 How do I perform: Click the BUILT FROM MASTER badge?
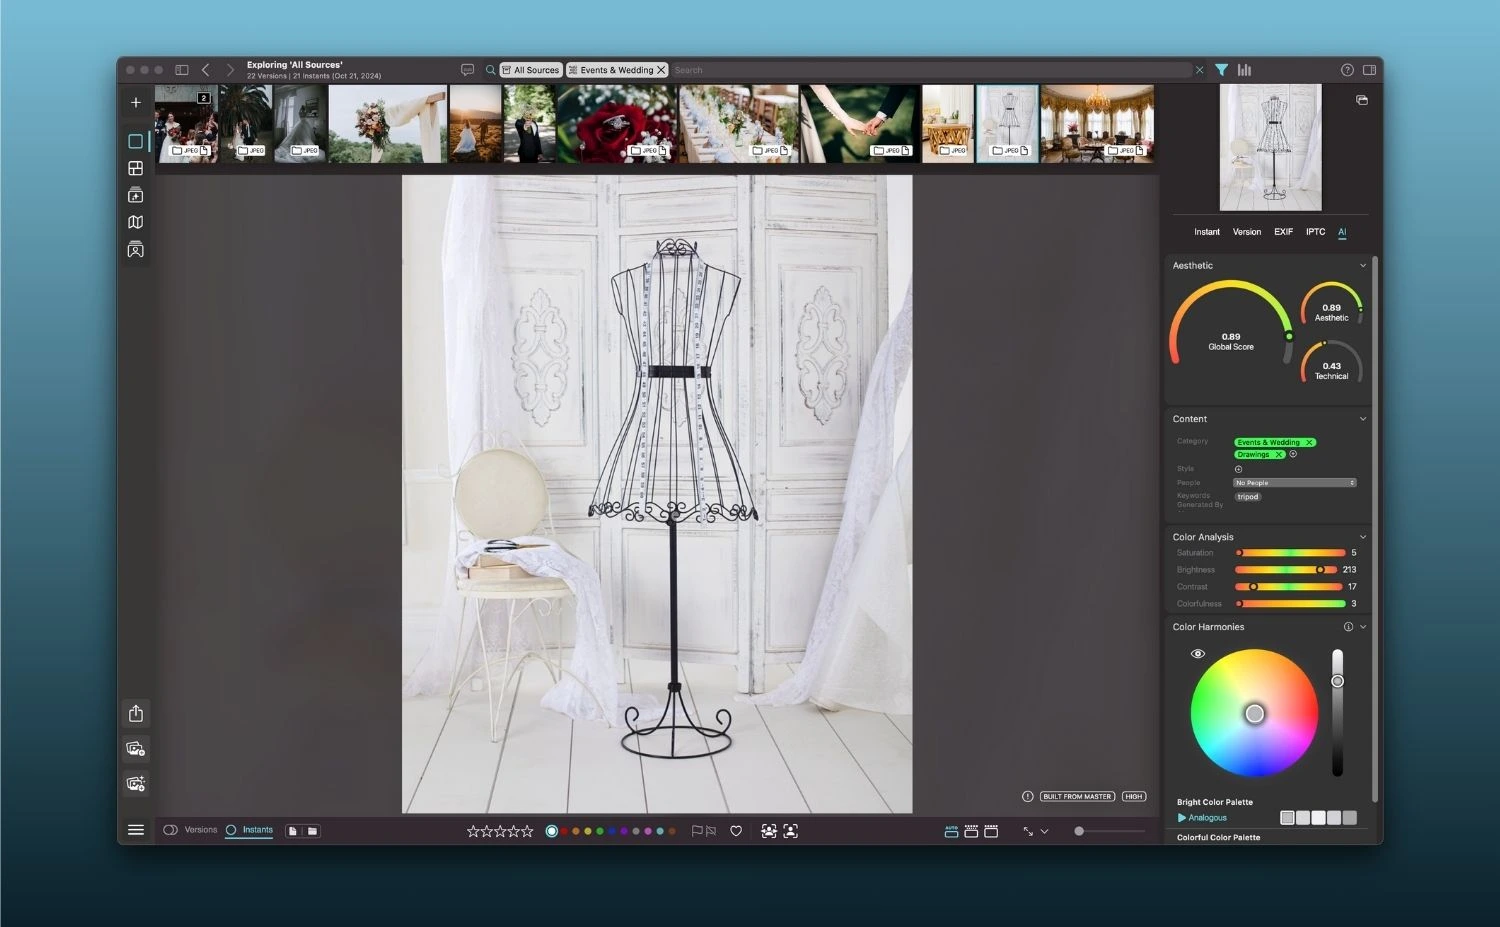[1077, 796]
